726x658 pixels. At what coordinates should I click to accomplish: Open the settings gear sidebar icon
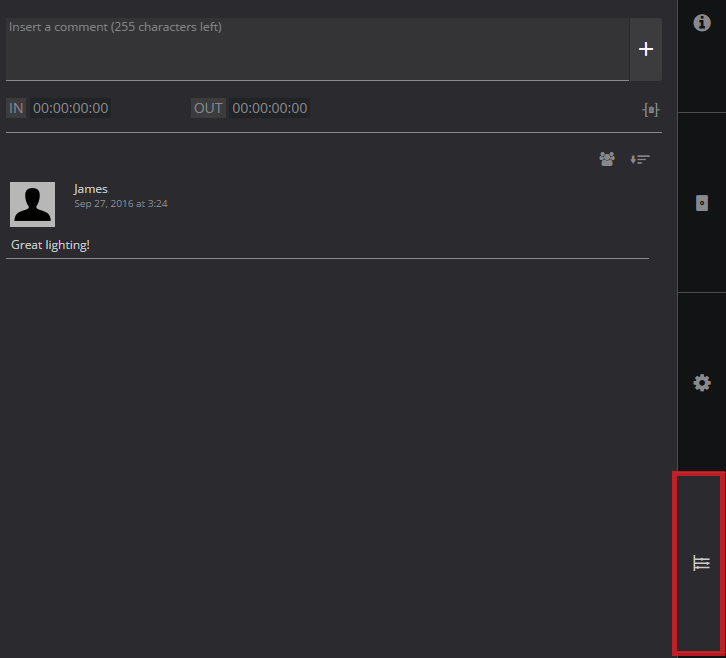tap(701, 382)
